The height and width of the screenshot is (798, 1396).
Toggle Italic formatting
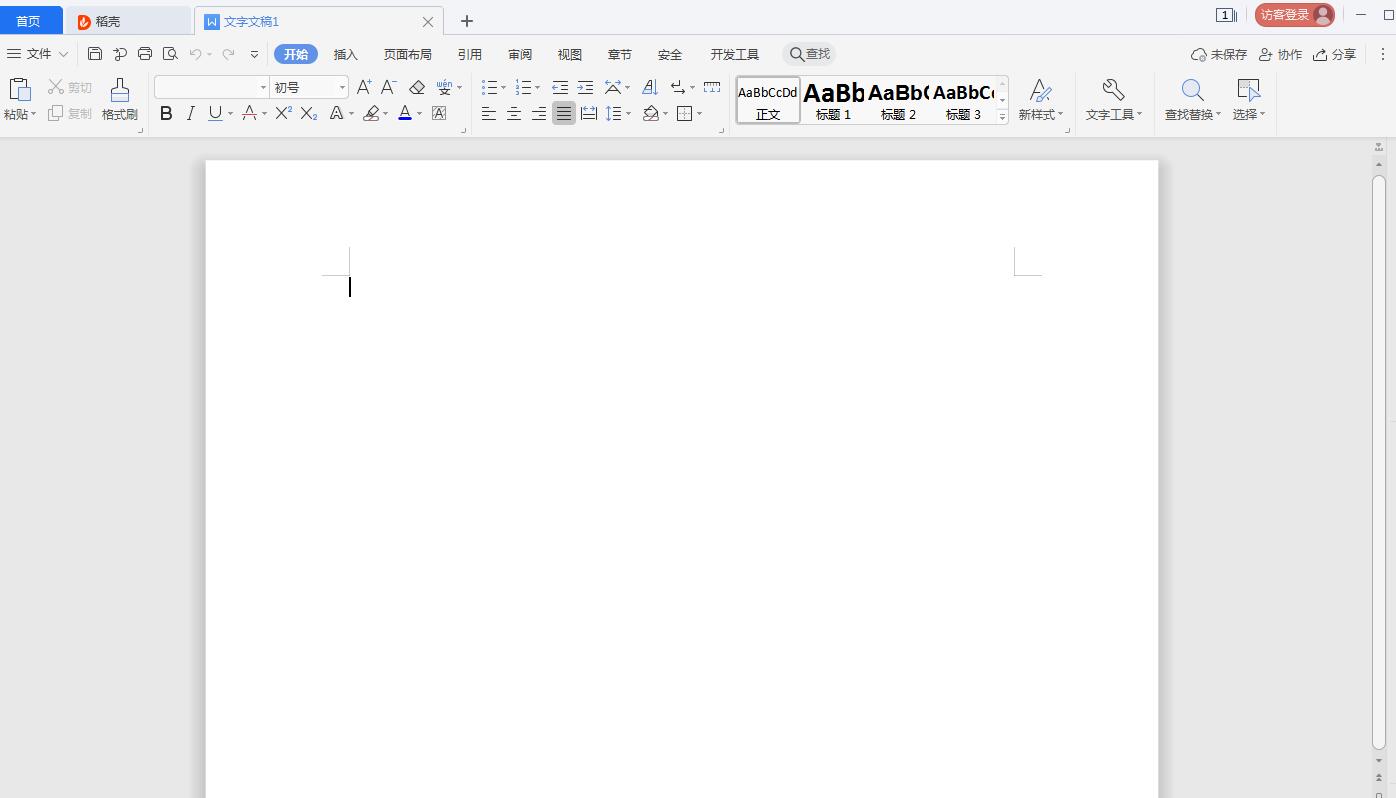pyautogui.click(x=190, y=114)
